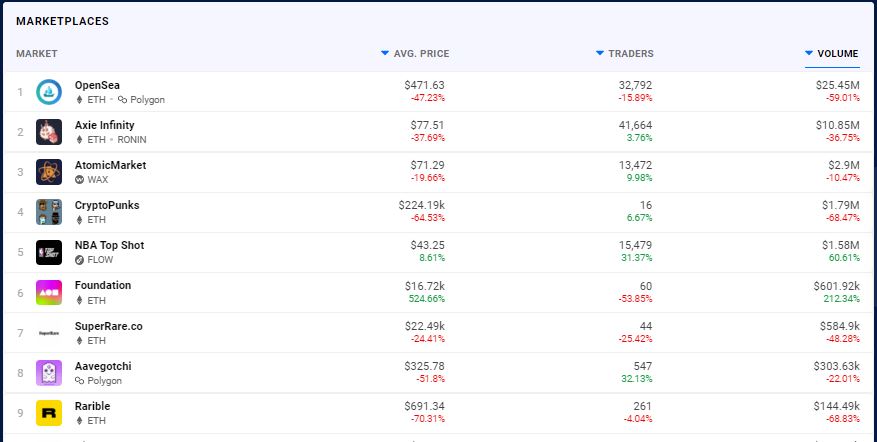This screenshot has height=442, width=877.
Task: Select AtomicMarket traders change 9.98%
Action: 639,177
